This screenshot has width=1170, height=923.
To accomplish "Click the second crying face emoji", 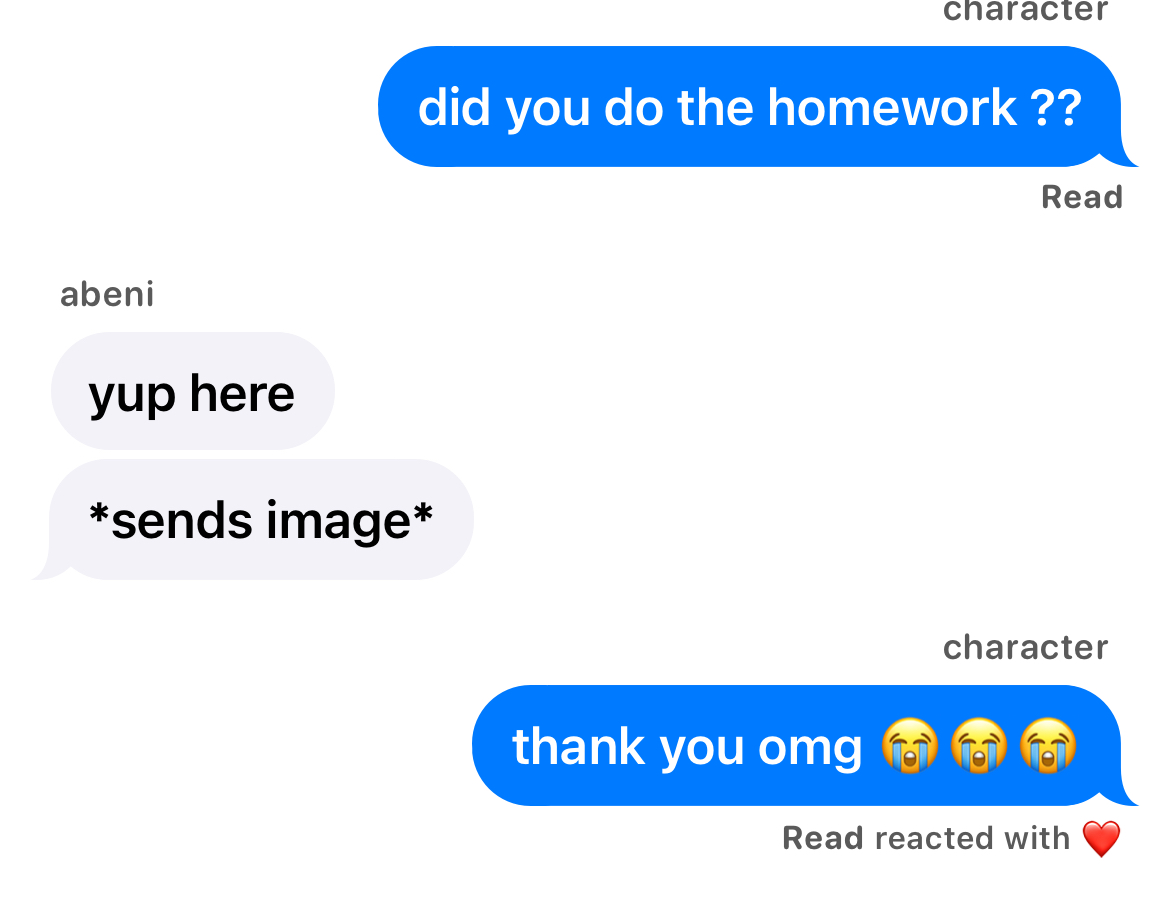I will click(x=979, y=745).
